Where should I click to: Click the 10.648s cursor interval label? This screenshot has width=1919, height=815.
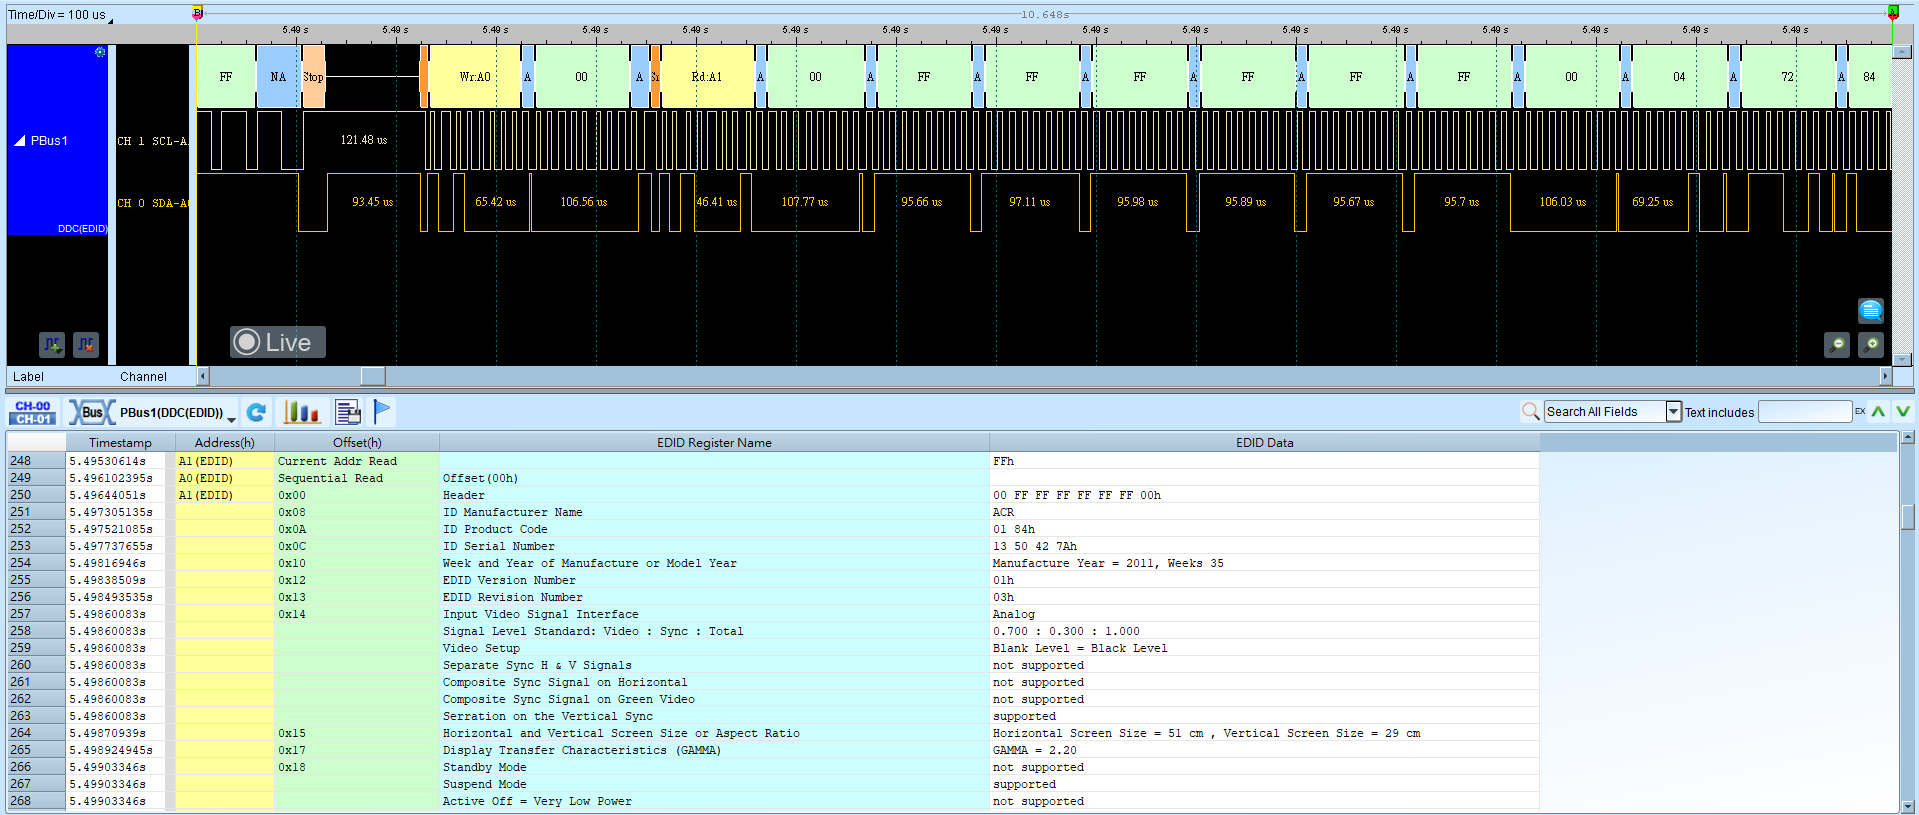(1044, 14)
